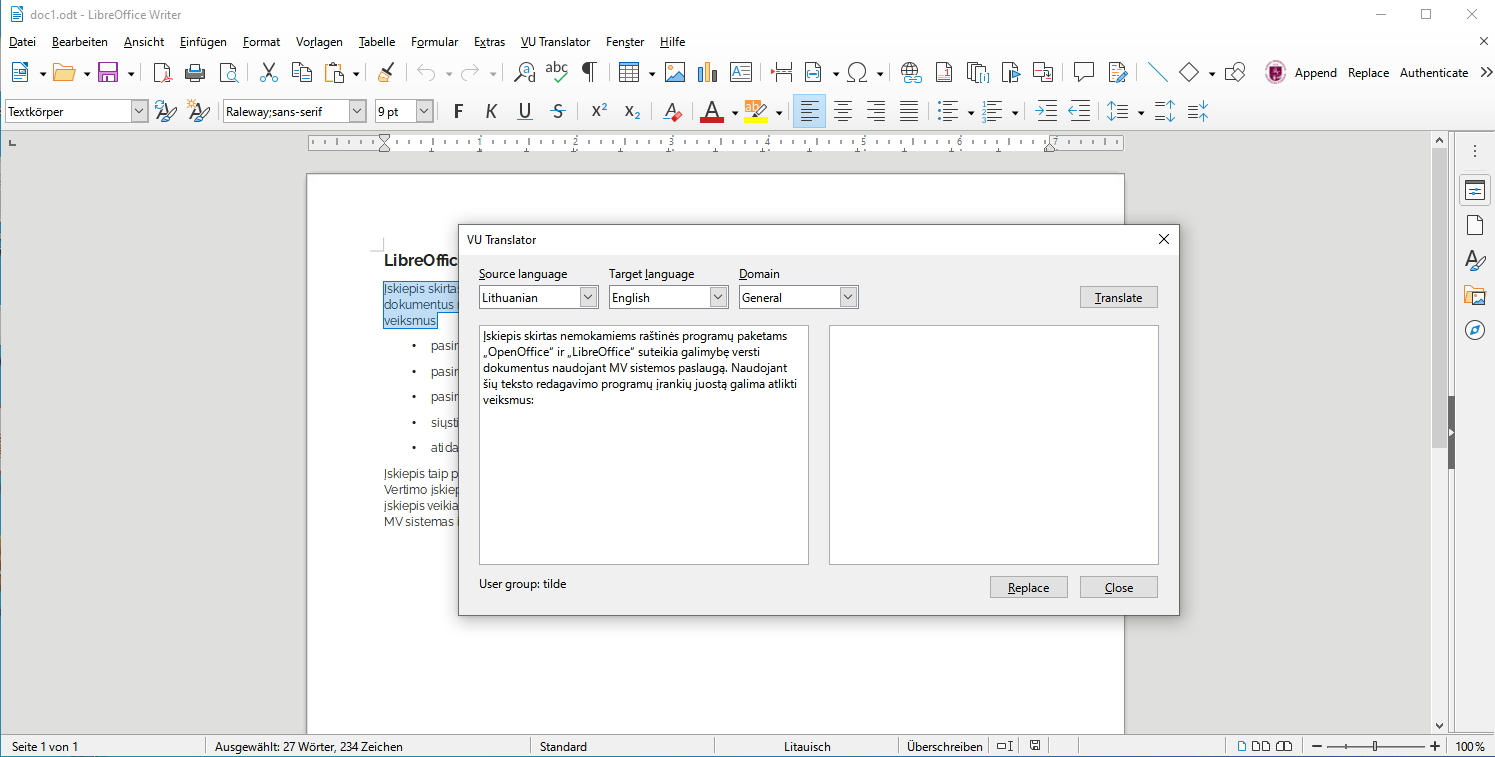Open Sidebar Navigator compass icon
The image size is (1495, 757).
pyautogui.click(x=1474, y=330)
